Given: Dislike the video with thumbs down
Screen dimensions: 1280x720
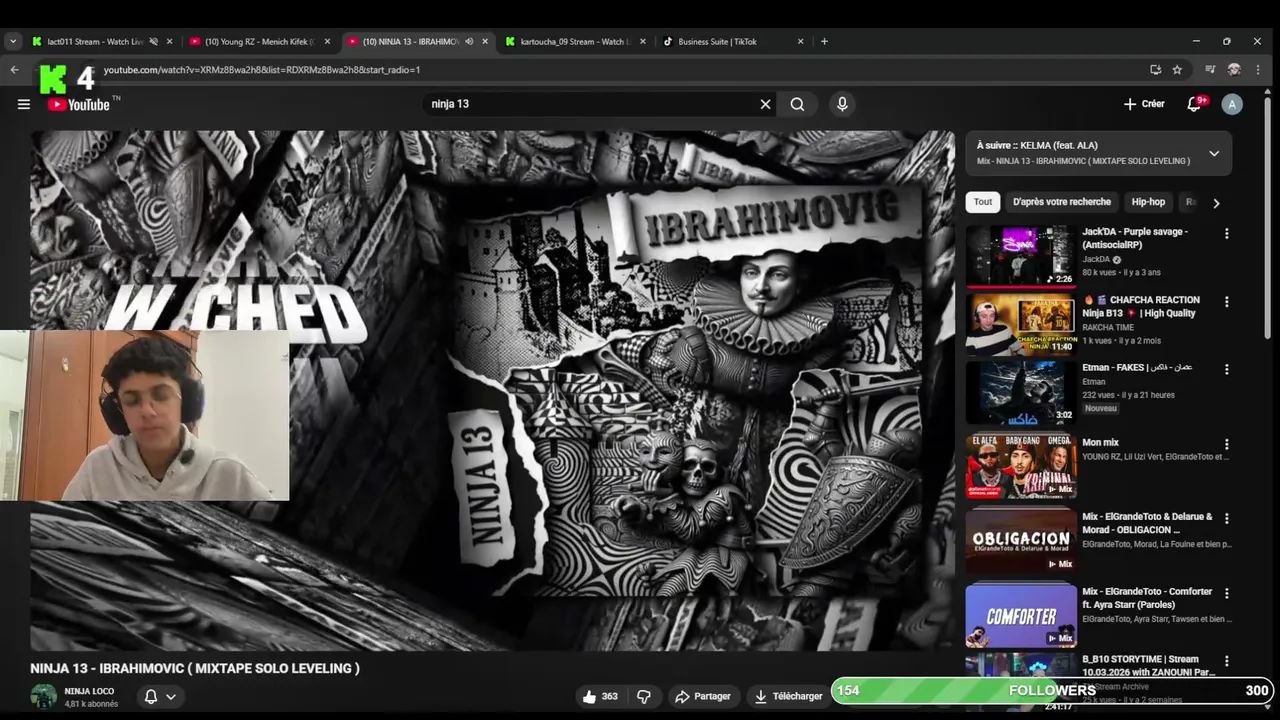Looking at the screenshot, I should click(x=644, y=696).
